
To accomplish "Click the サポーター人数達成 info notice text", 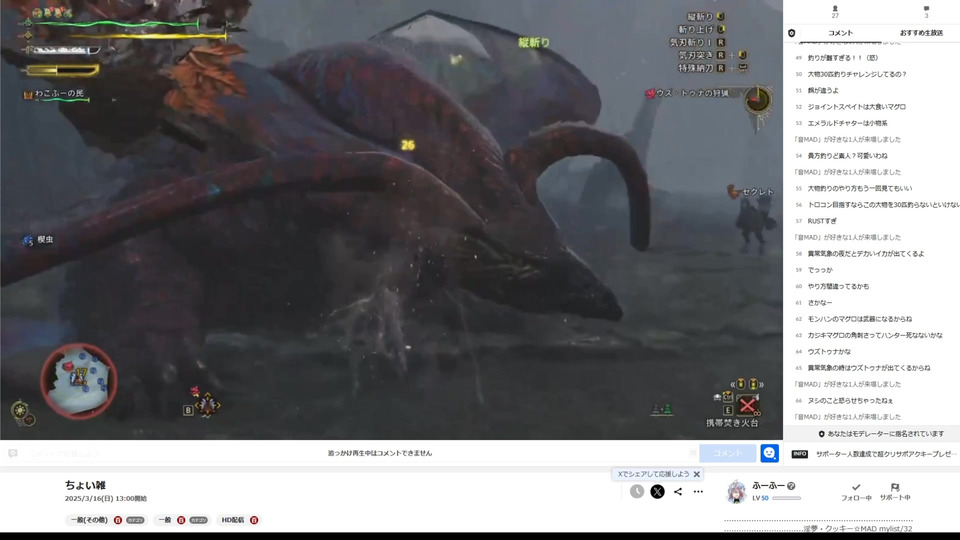I will pyautogui.click(x=885, y=454).
